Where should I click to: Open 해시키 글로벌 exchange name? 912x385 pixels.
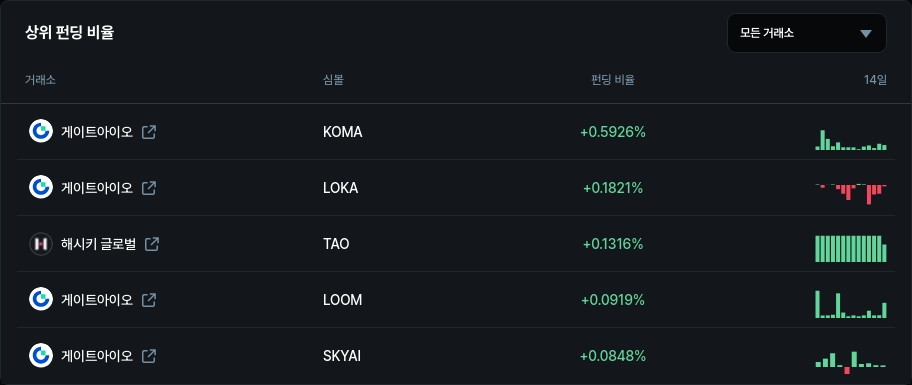[98, 244]
